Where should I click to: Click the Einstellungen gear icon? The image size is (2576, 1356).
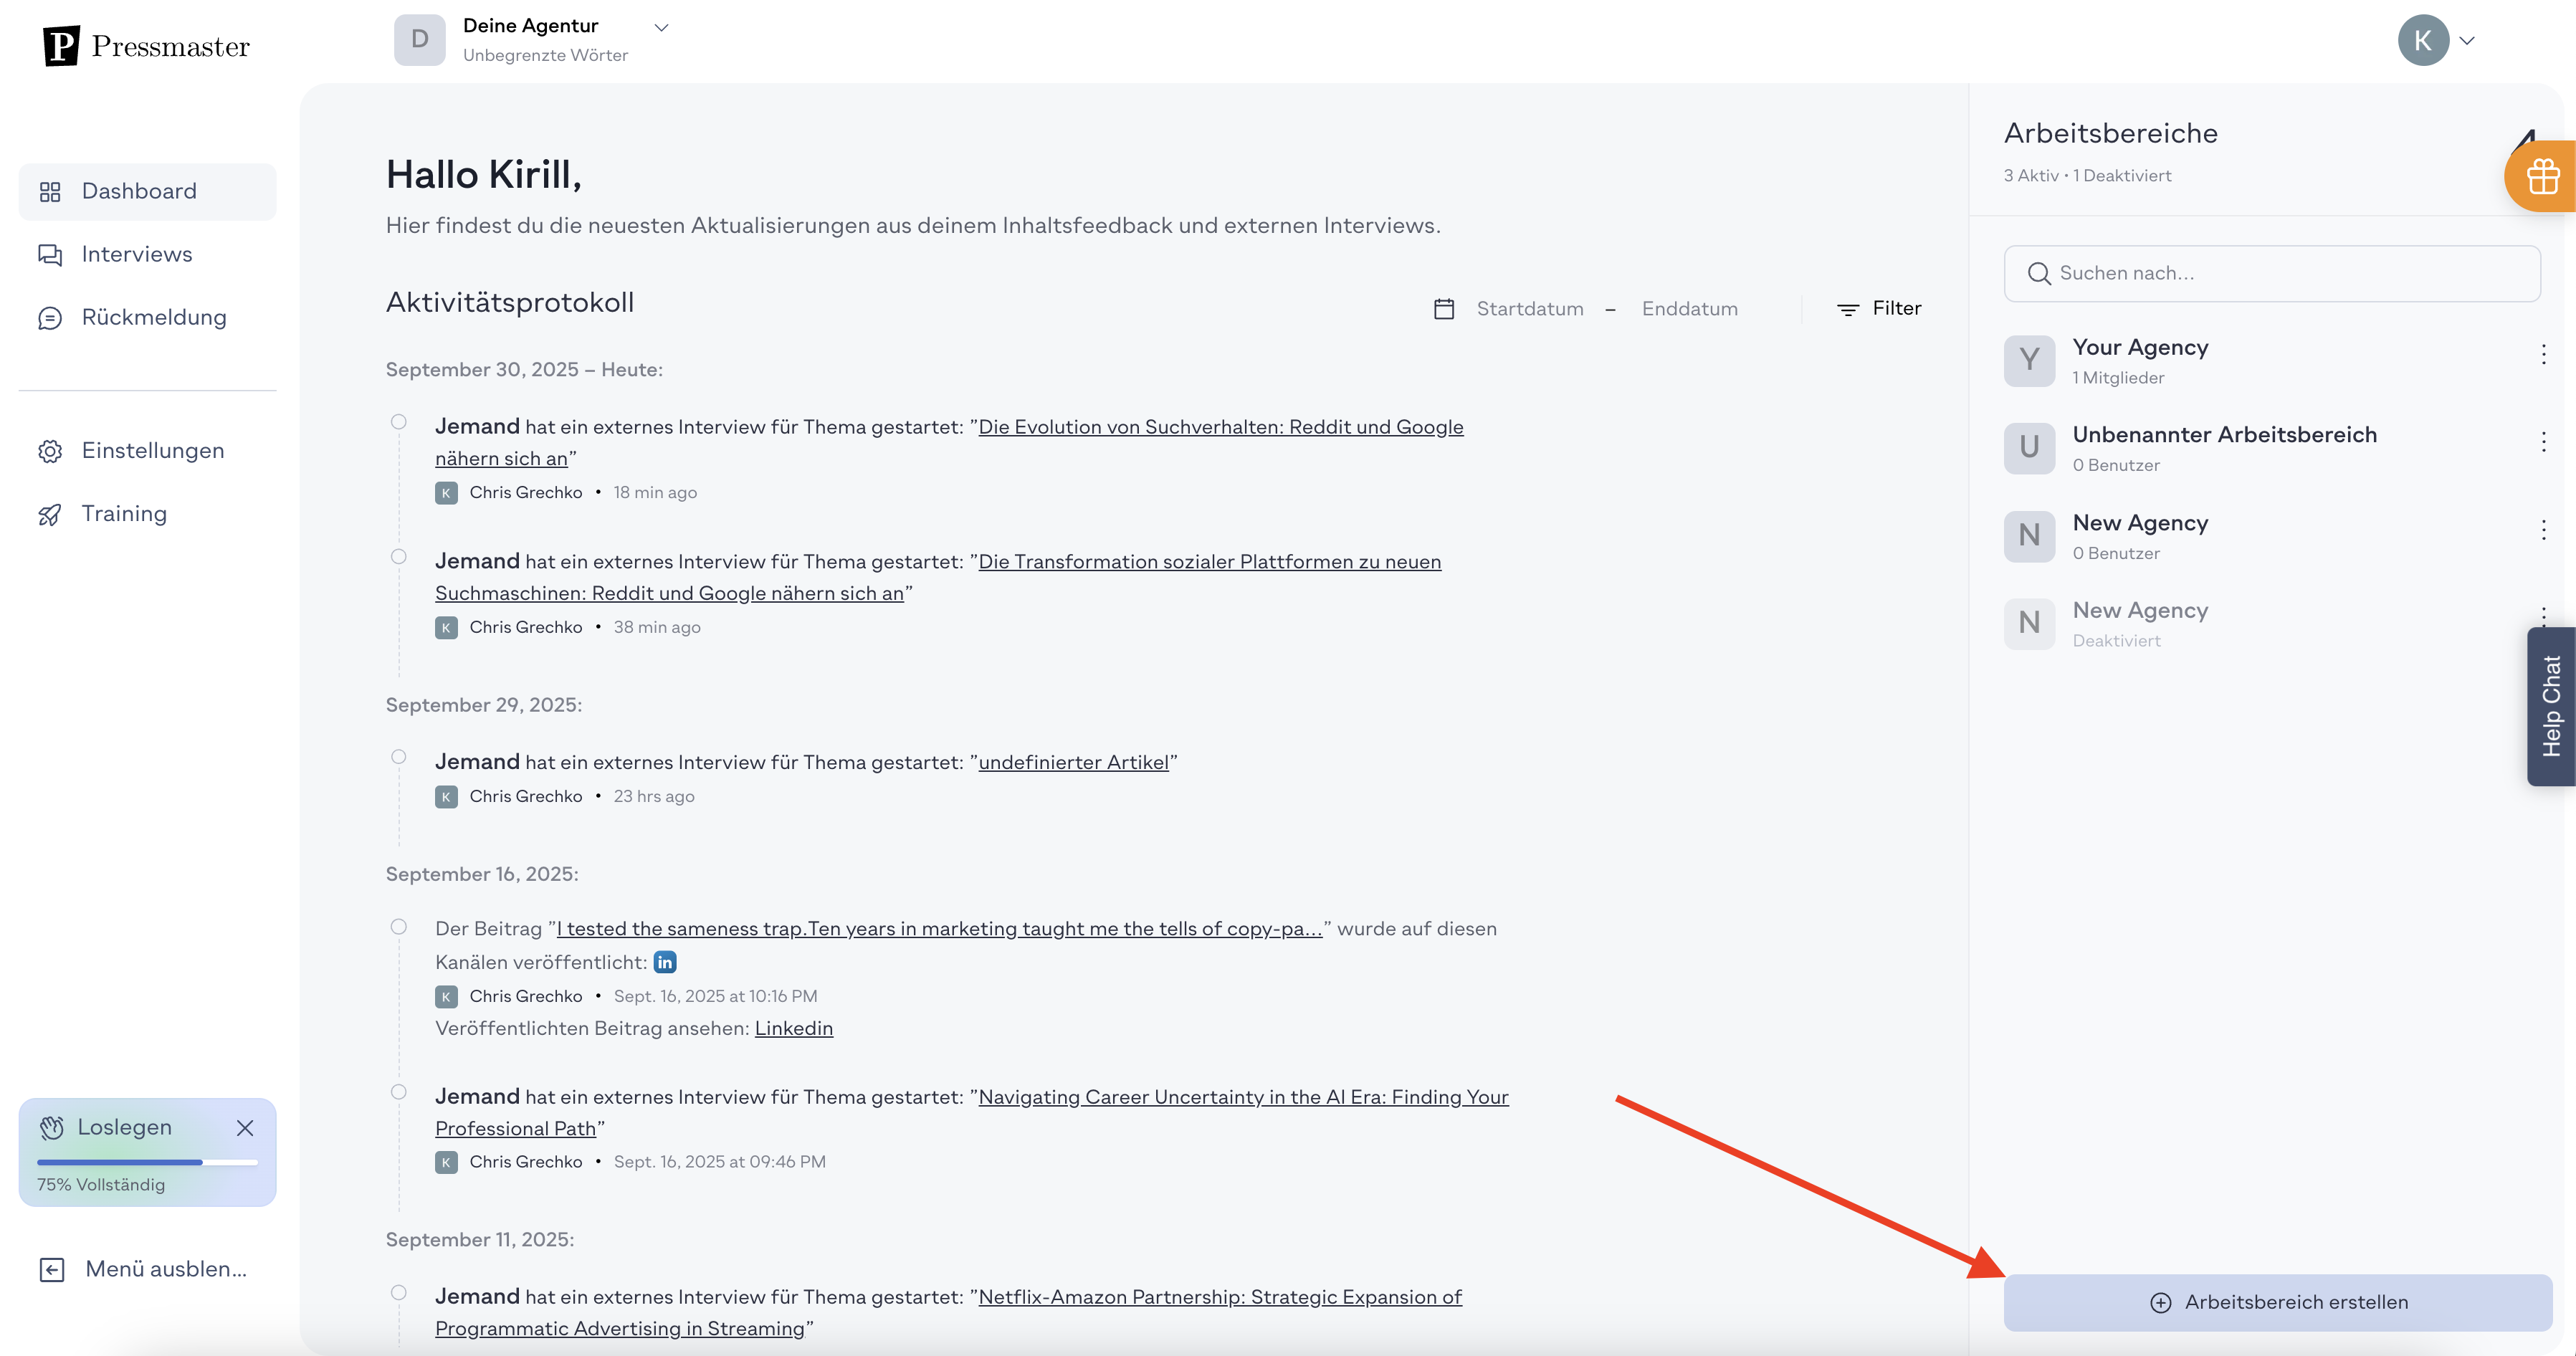click(x=50, y=451)
